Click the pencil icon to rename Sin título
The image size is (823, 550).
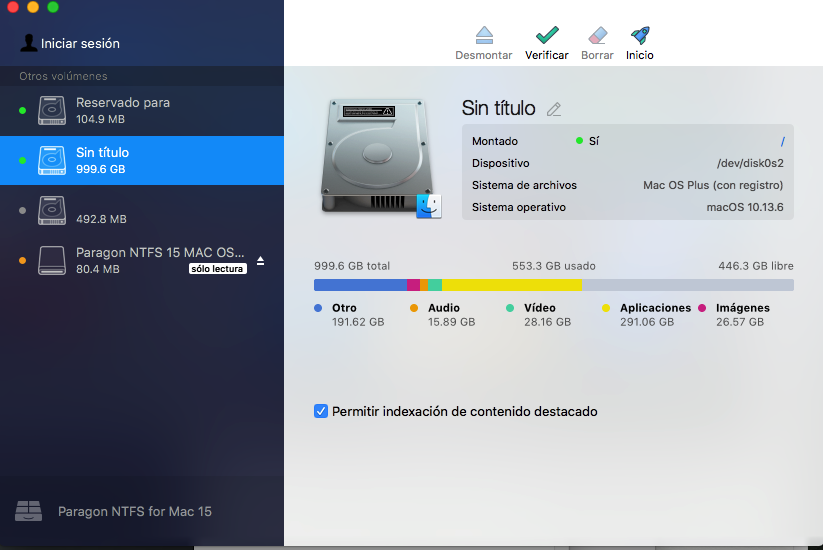pos(554,109)
